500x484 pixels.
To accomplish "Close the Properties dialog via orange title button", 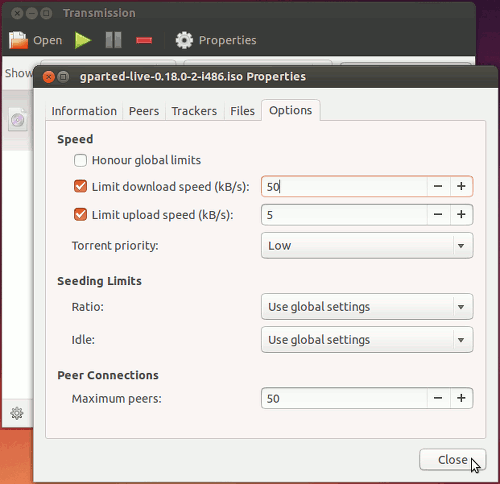I will pyautogui.click(x=49, y=77).
